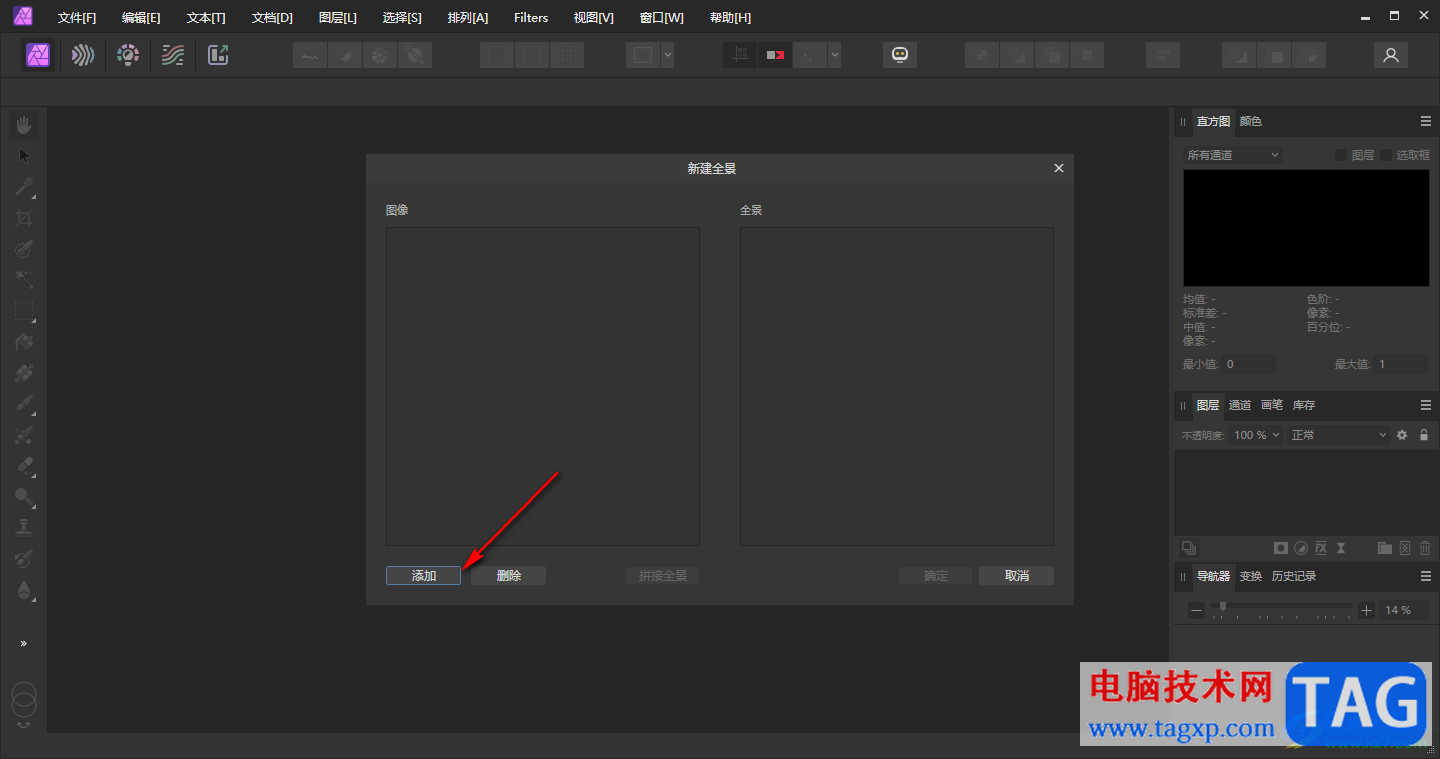Open the 帮助[H] menu

(x=730, y=17)
